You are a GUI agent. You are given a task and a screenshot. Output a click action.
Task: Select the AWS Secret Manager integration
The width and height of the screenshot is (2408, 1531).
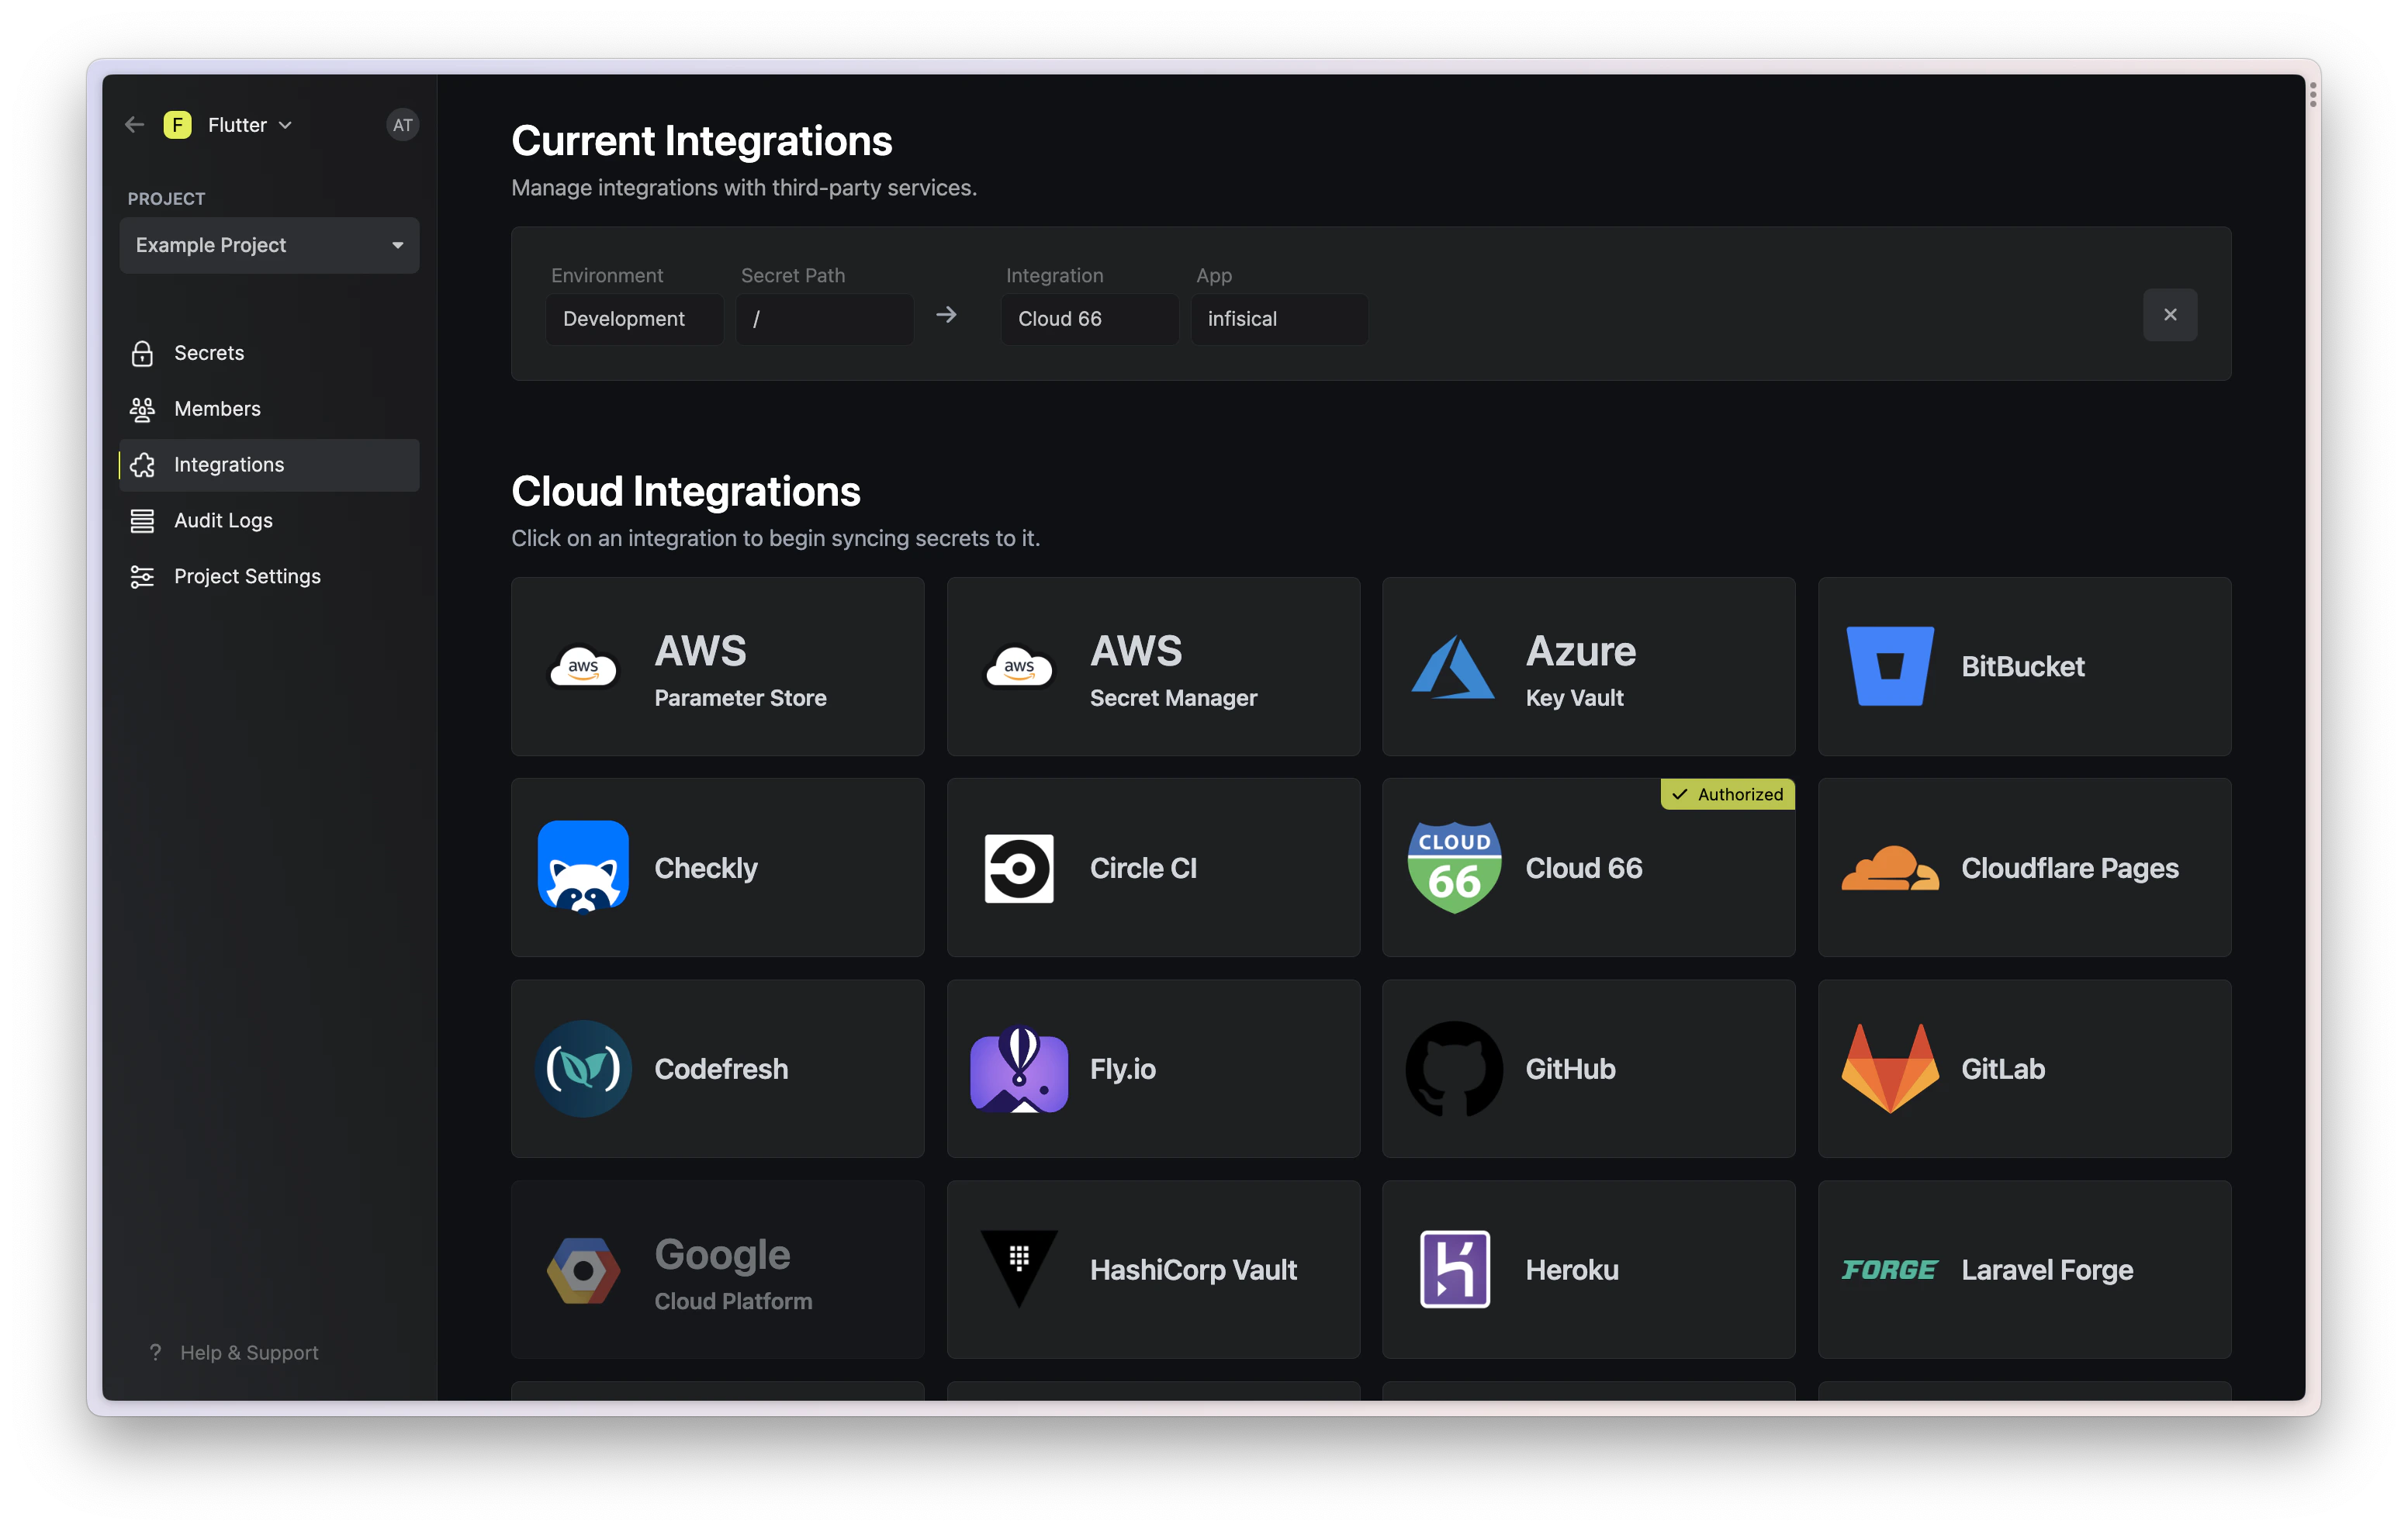[x=1153, y=666]
